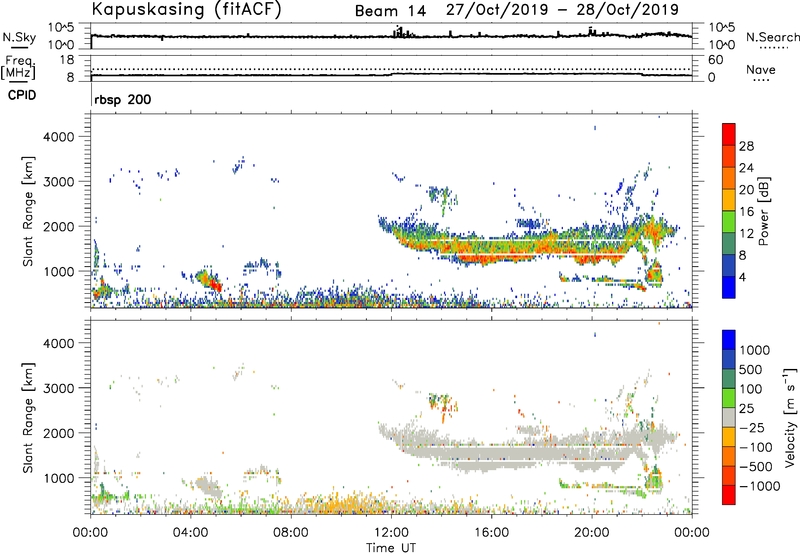Click the noise spike near 12:00 in the N.Sky trace
The width and height of the screenshot is (800, 554).
click(399, 32)
